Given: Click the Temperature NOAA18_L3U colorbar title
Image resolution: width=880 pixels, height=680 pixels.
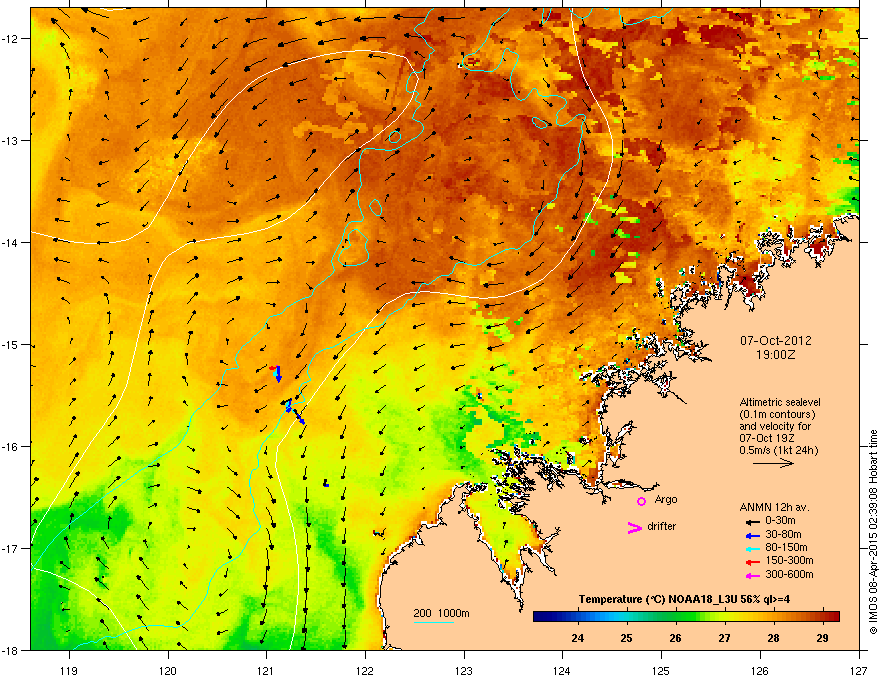Looking at the screenshot, I should point(684,599).
